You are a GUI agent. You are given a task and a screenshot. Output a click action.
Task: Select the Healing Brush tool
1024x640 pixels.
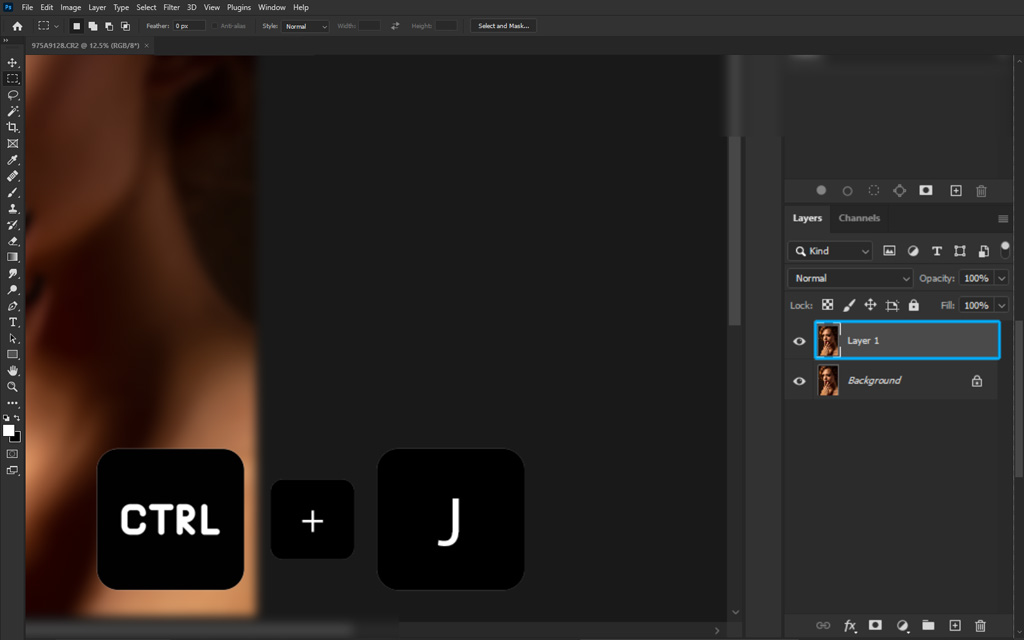click(12, 176)
